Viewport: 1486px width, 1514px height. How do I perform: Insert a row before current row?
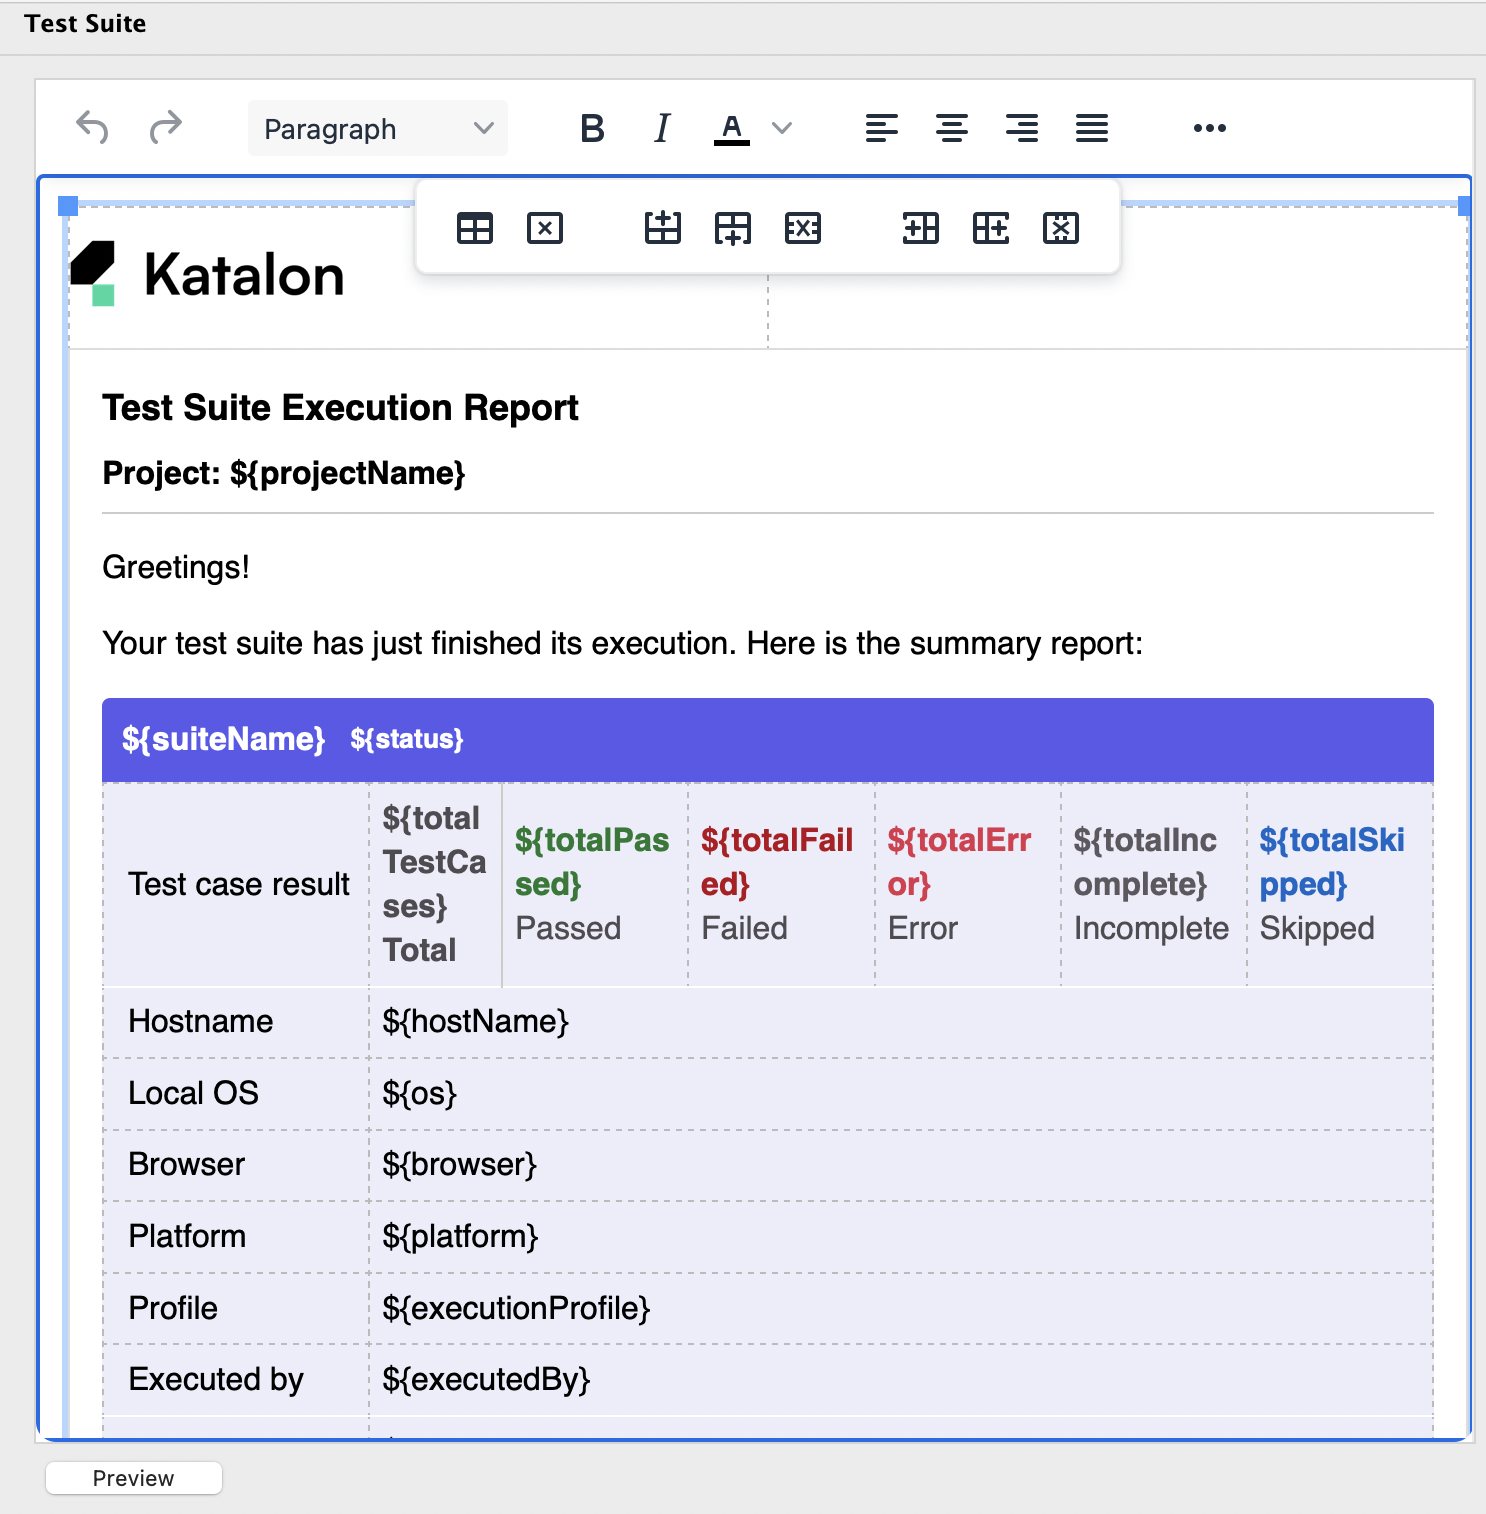coord(663,228)
